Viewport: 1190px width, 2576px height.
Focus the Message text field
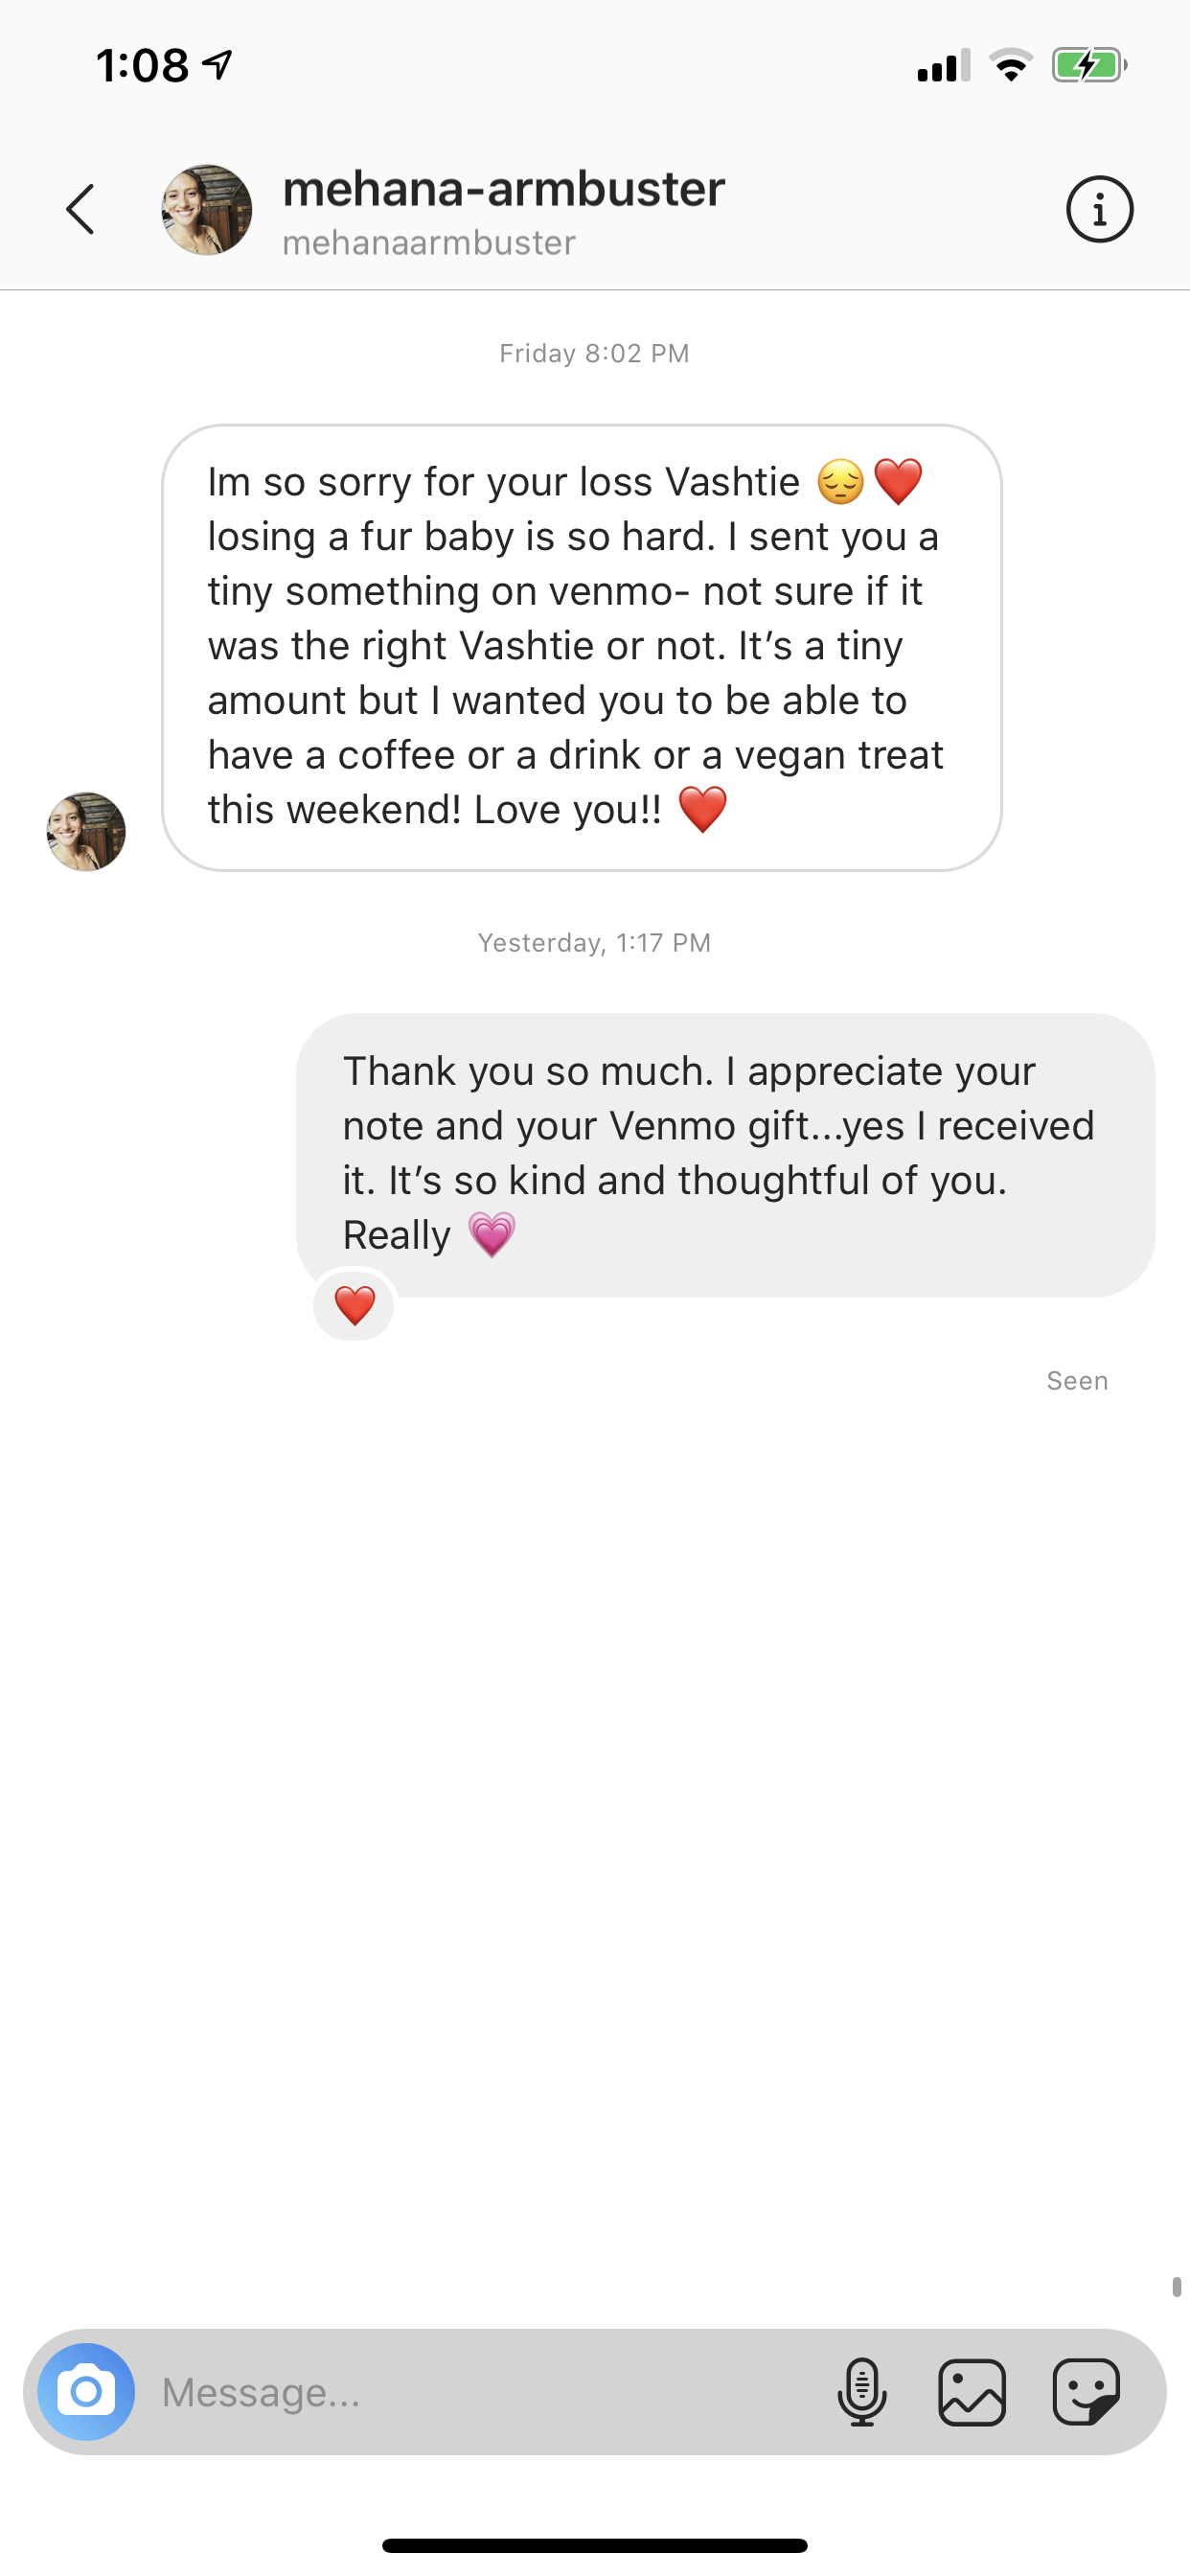pos(480,2391)
